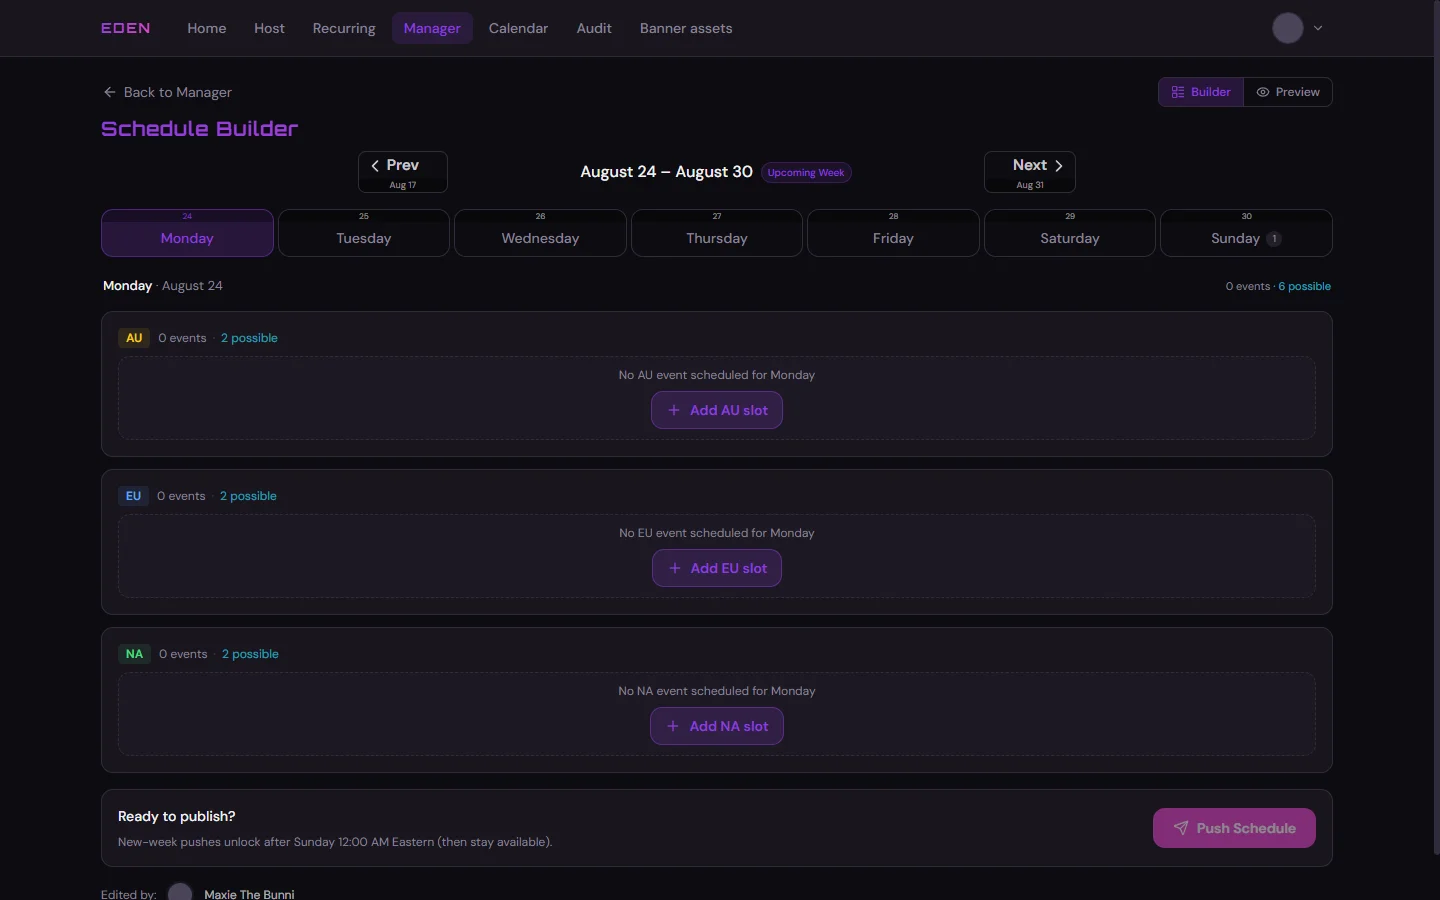Click the Add EU slot button

tap(717, 568)
